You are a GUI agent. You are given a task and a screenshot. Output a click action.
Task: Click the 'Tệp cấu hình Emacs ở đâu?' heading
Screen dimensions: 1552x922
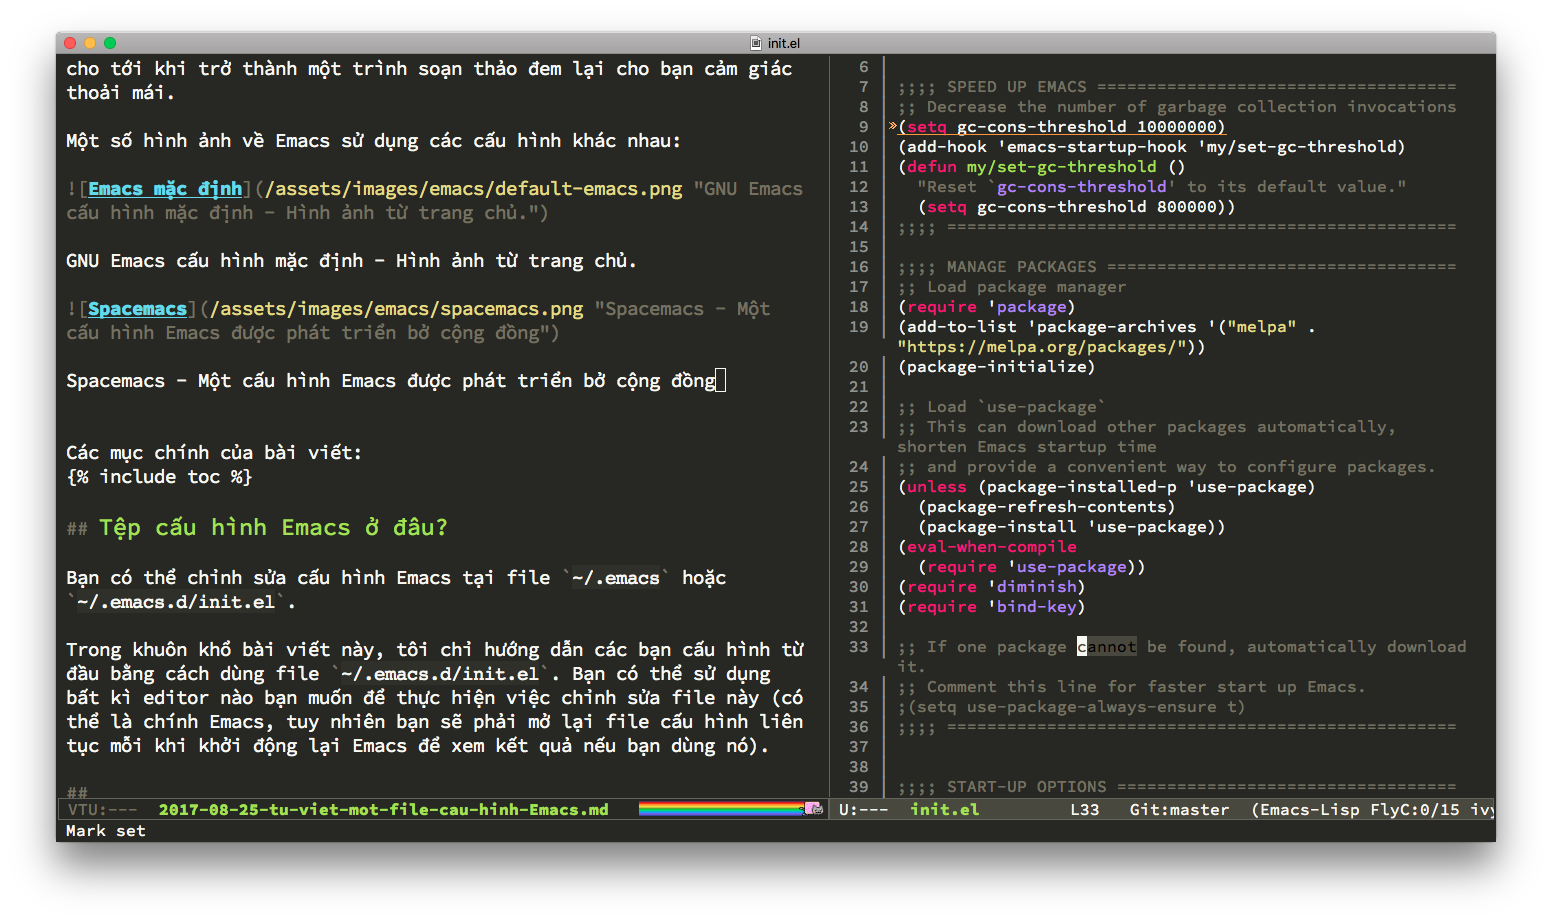tap(272, 528)
